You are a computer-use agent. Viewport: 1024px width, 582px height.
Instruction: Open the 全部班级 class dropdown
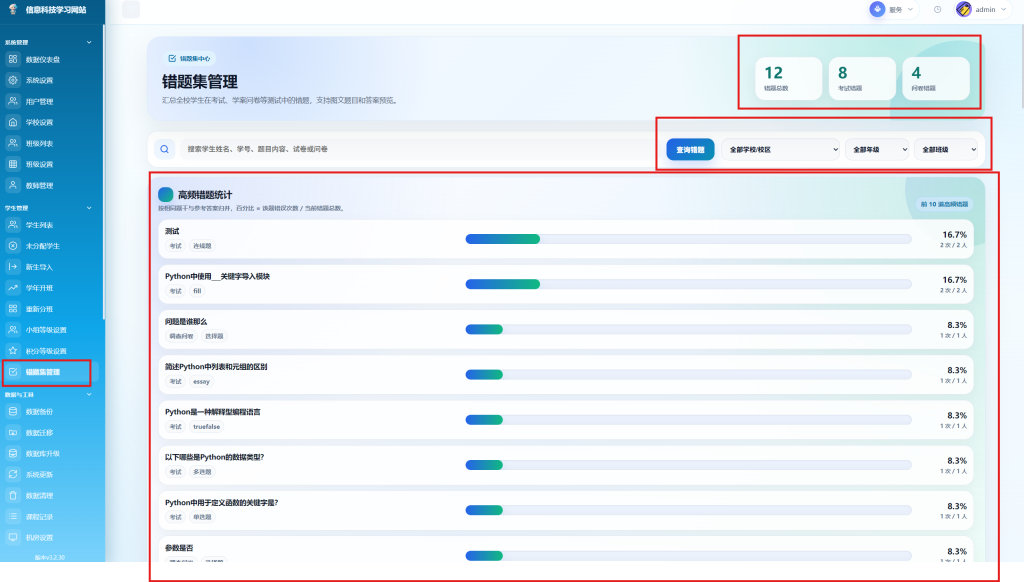(x=946, y=150)
